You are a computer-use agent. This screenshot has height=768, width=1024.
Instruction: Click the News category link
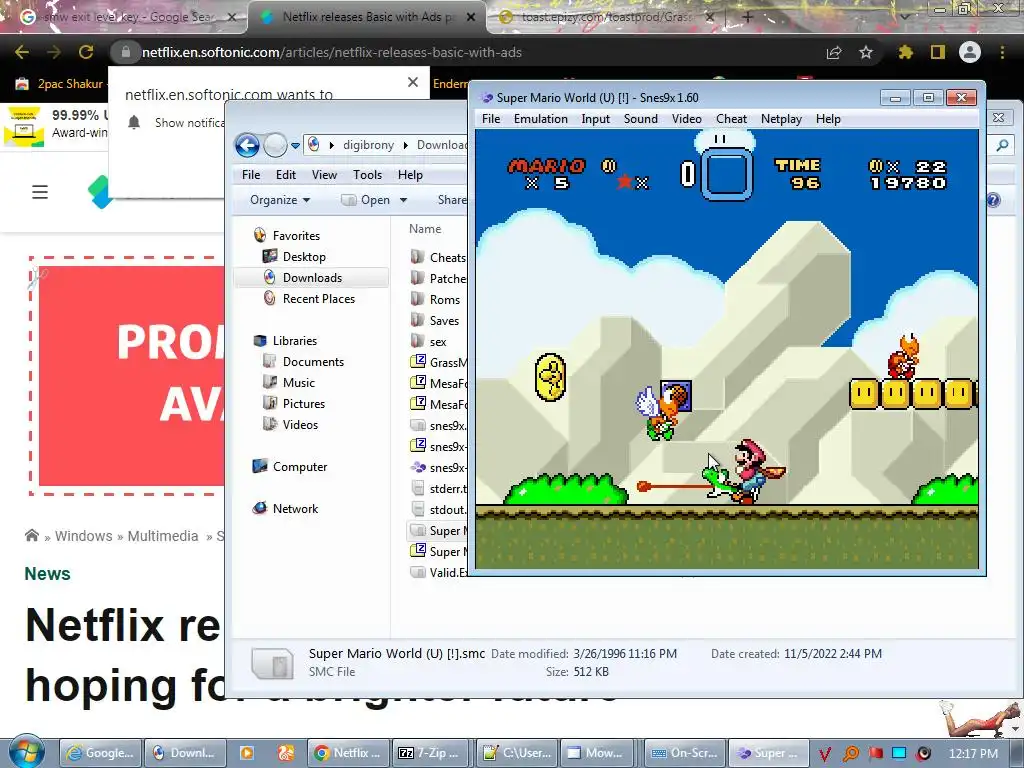tap(47, 573)
